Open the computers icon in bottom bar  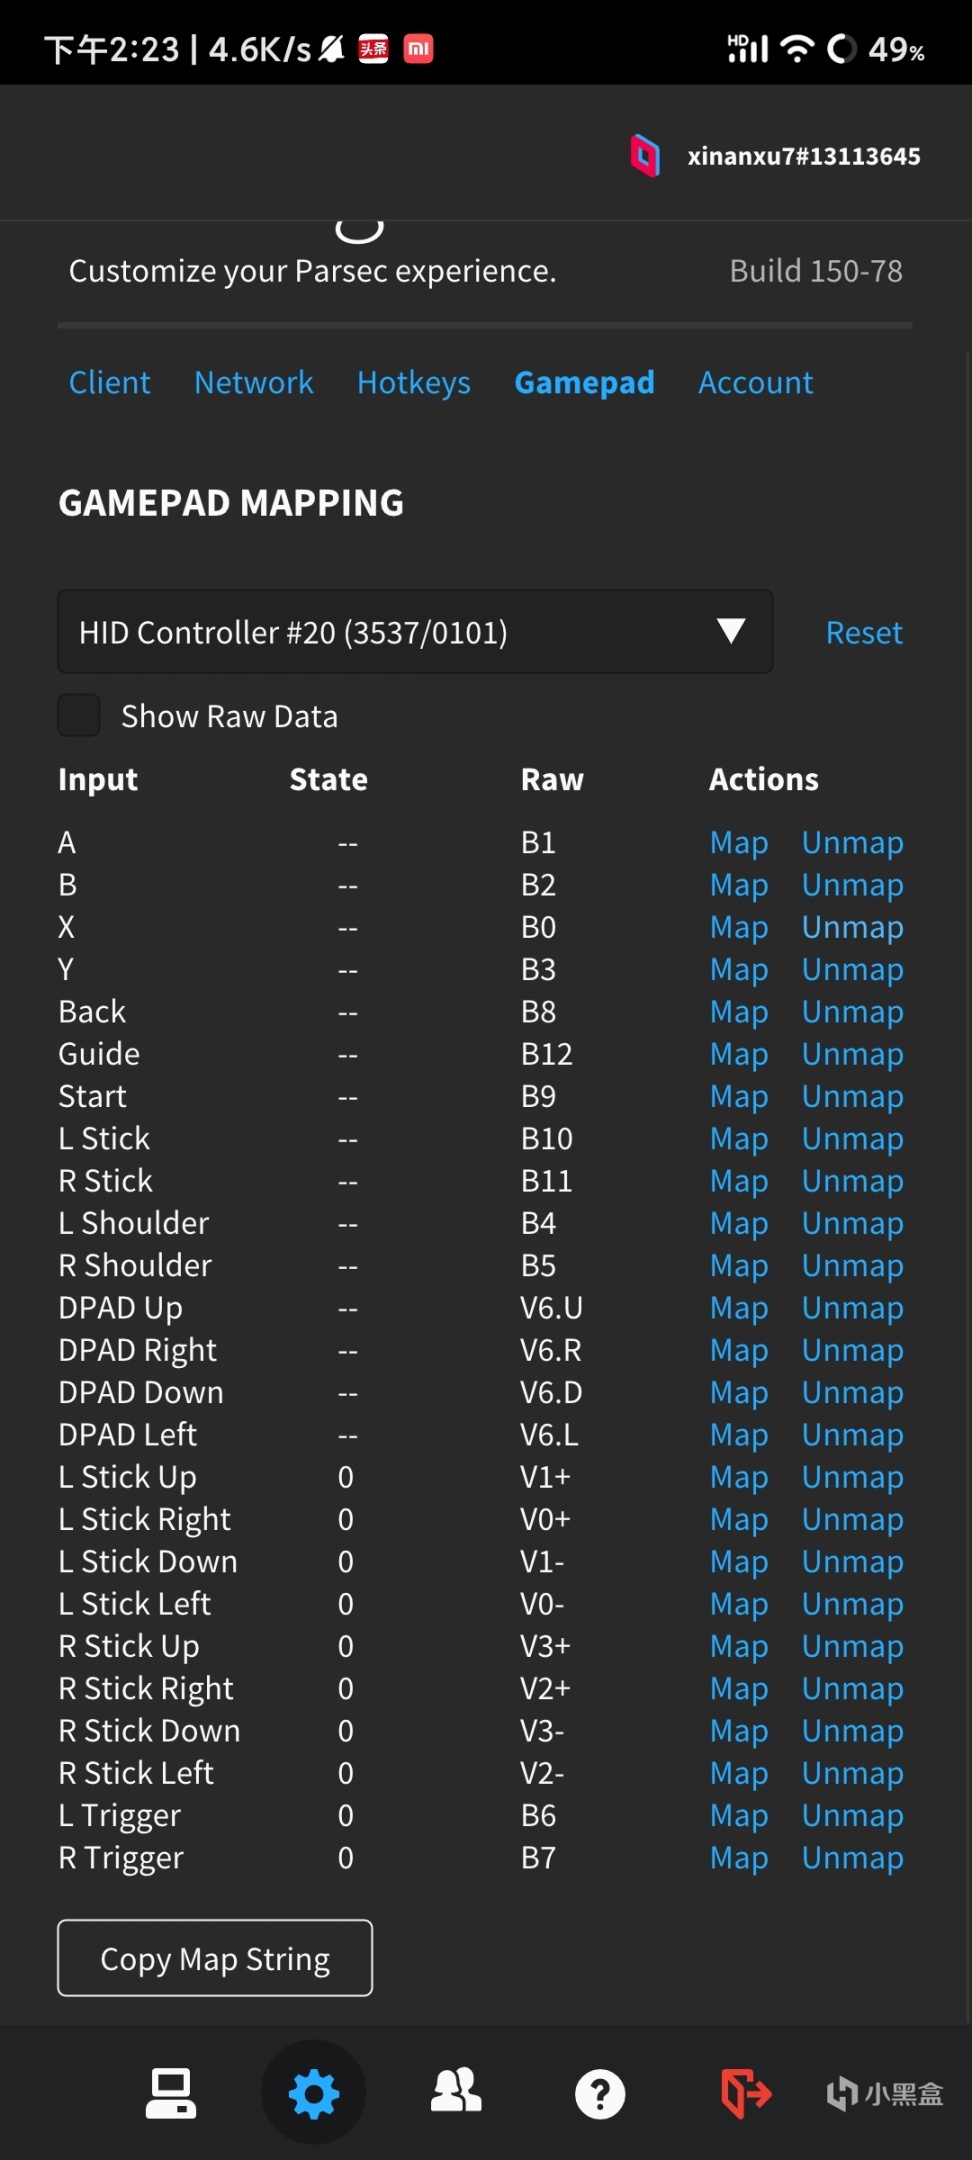click(171, 2093)
